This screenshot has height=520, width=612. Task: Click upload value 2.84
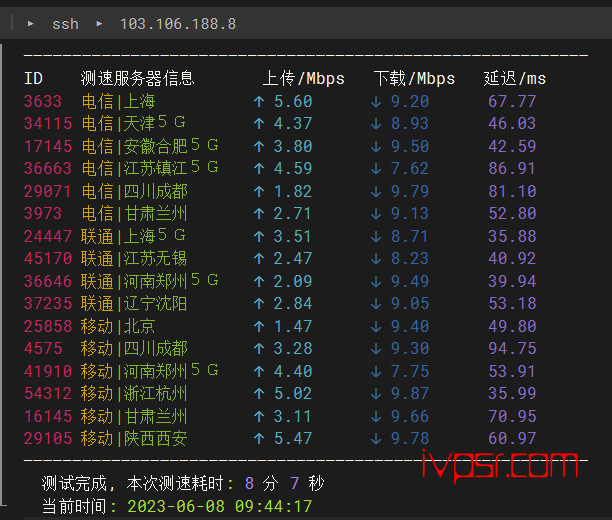click(293, 303)
